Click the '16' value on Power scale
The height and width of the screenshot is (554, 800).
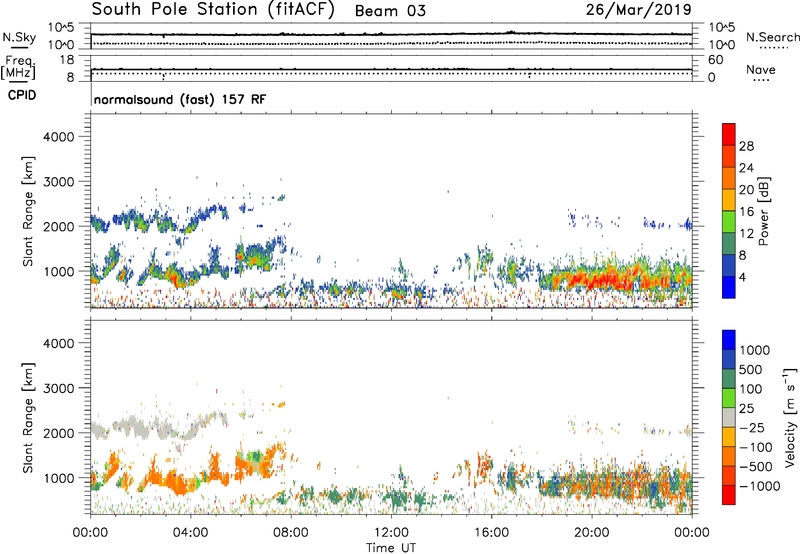coord(746,212)
